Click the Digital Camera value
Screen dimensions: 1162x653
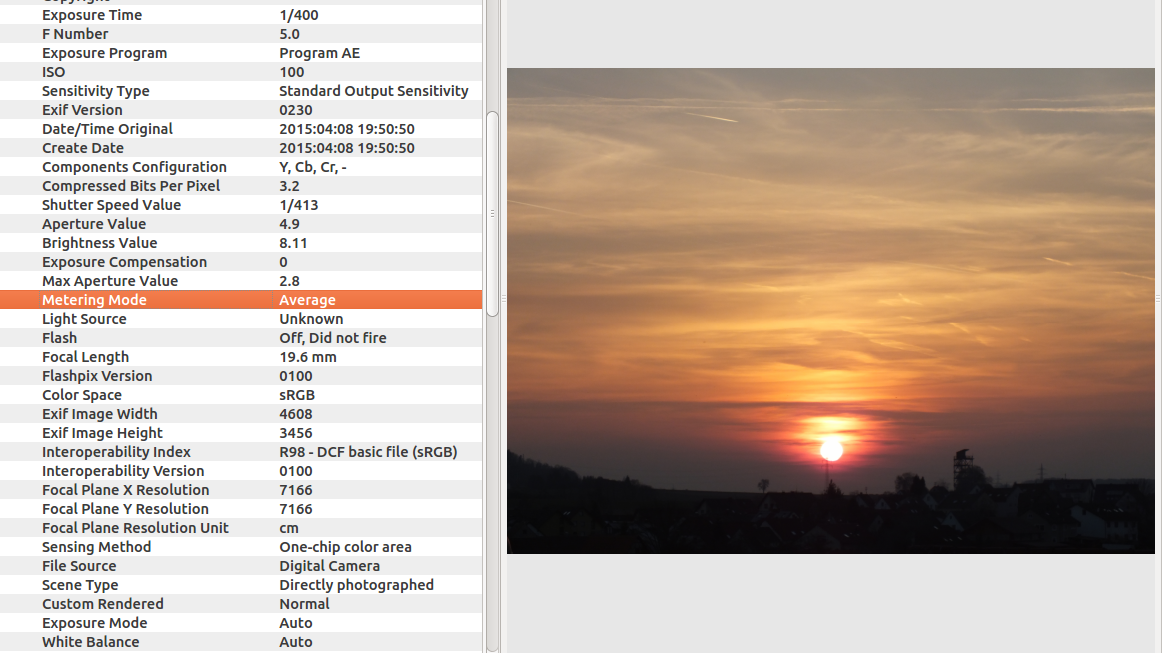330,566
